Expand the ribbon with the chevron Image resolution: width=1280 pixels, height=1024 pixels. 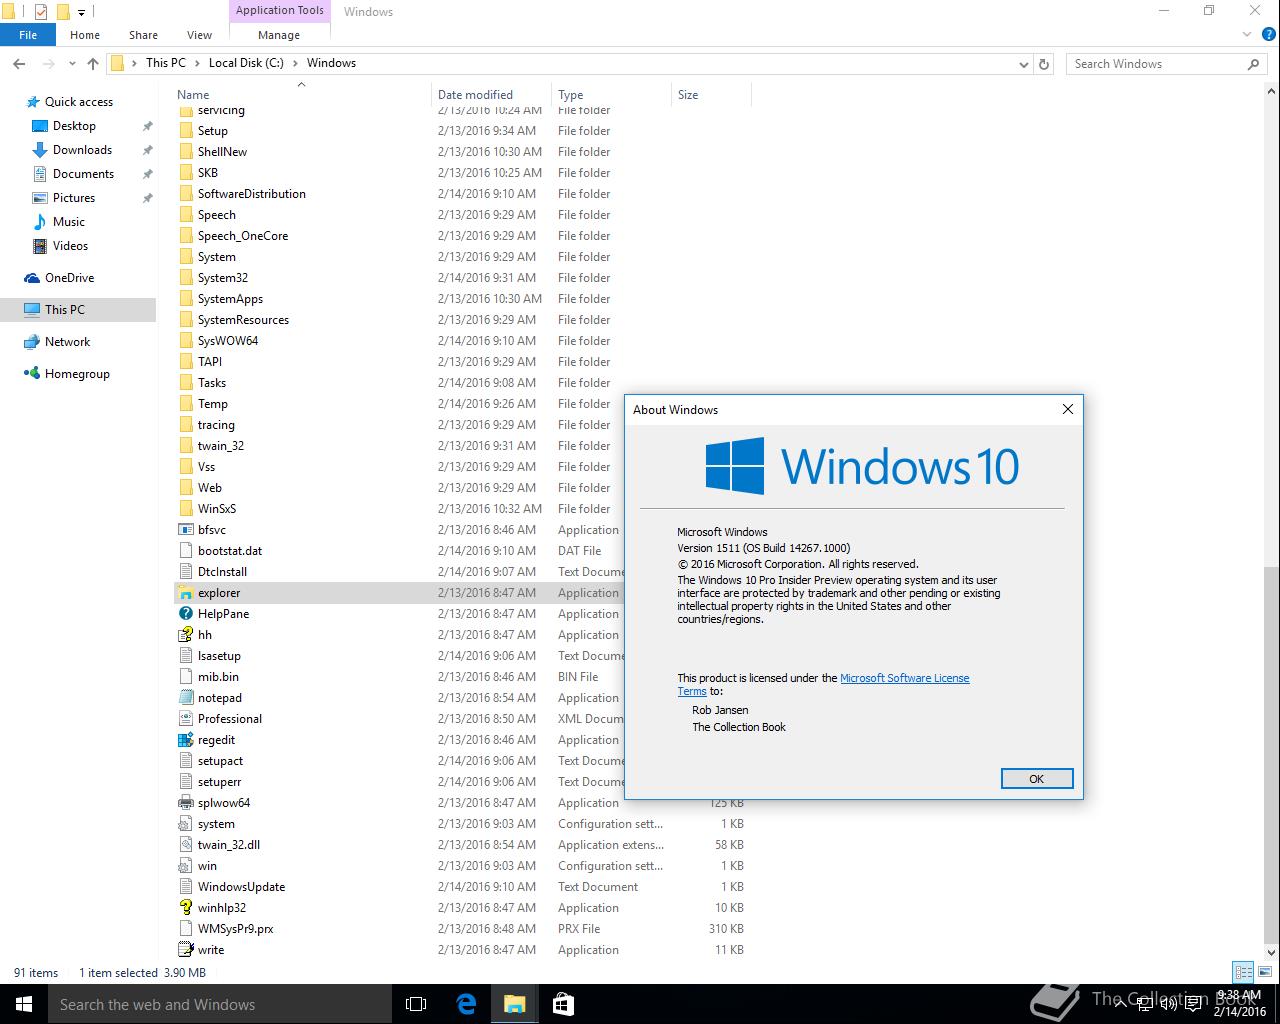click(x=1247, y=35)
